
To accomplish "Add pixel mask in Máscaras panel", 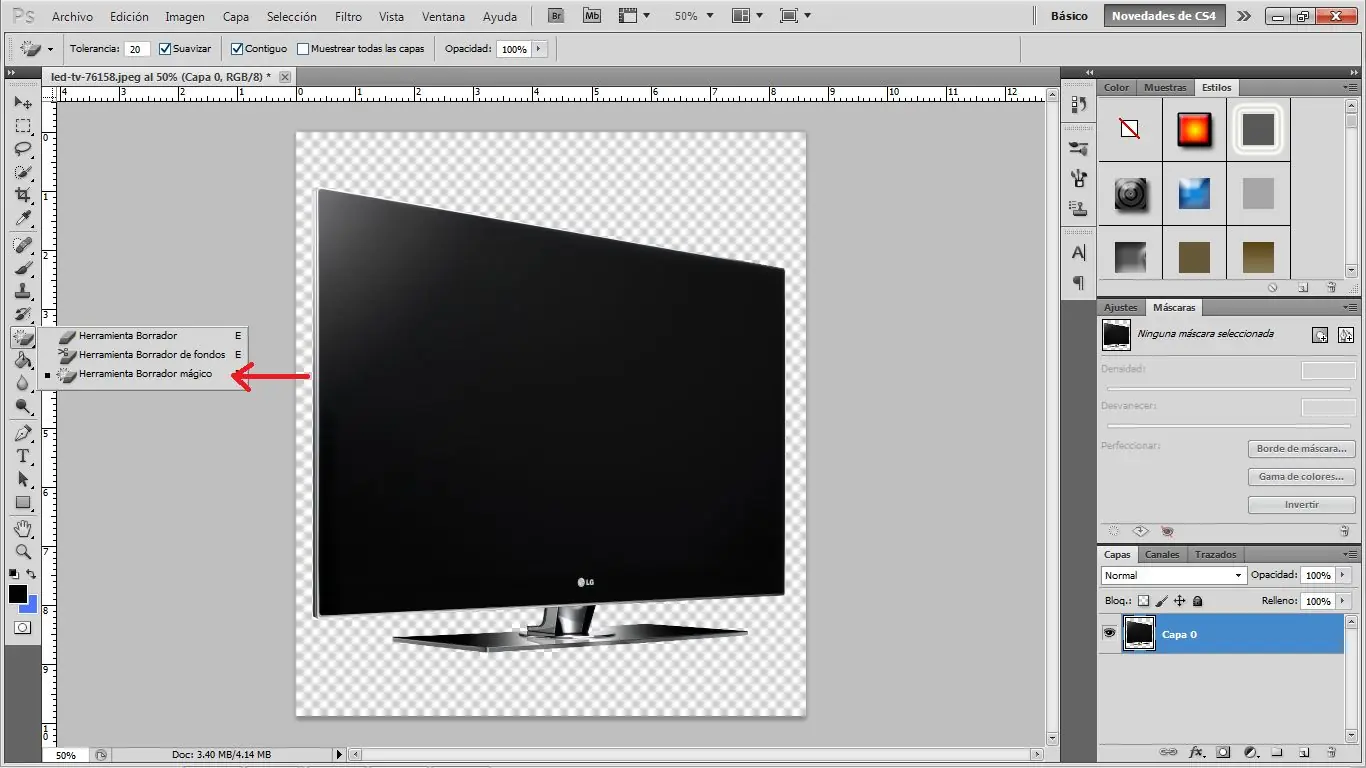I will click(x=1320, y=335).
